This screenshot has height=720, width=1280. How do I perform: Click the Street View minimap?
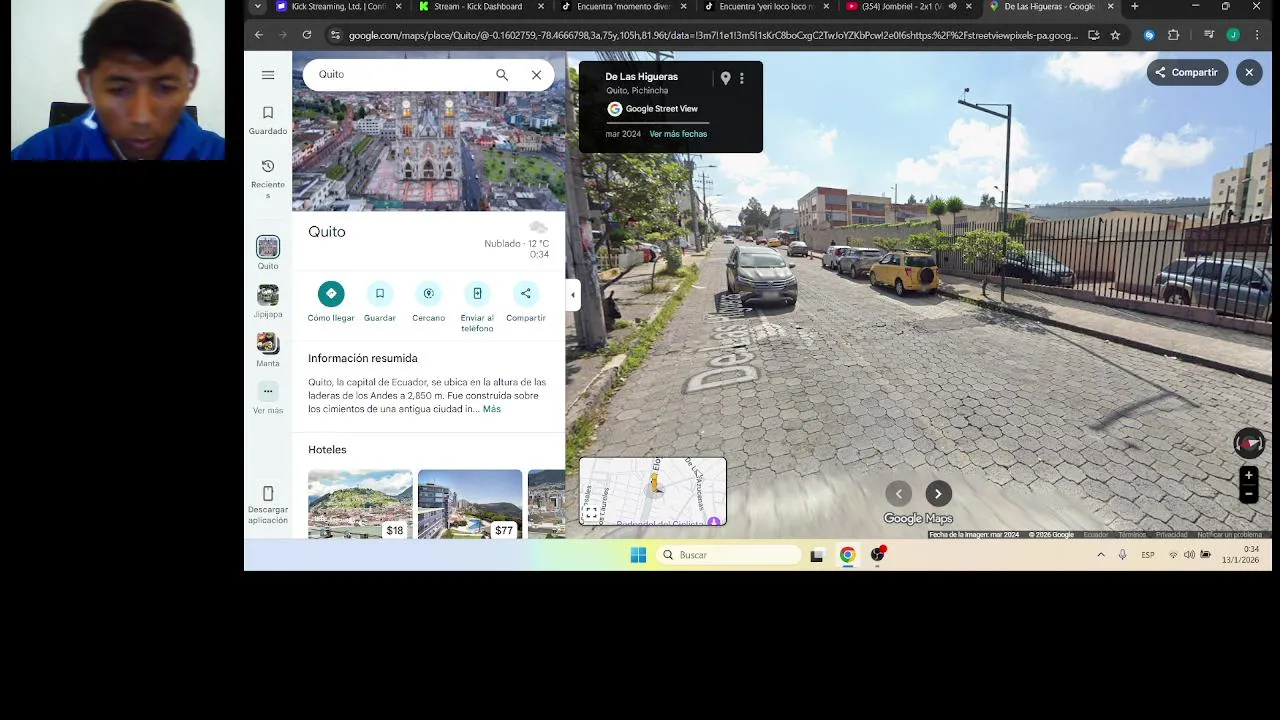[x=653, y=491]
